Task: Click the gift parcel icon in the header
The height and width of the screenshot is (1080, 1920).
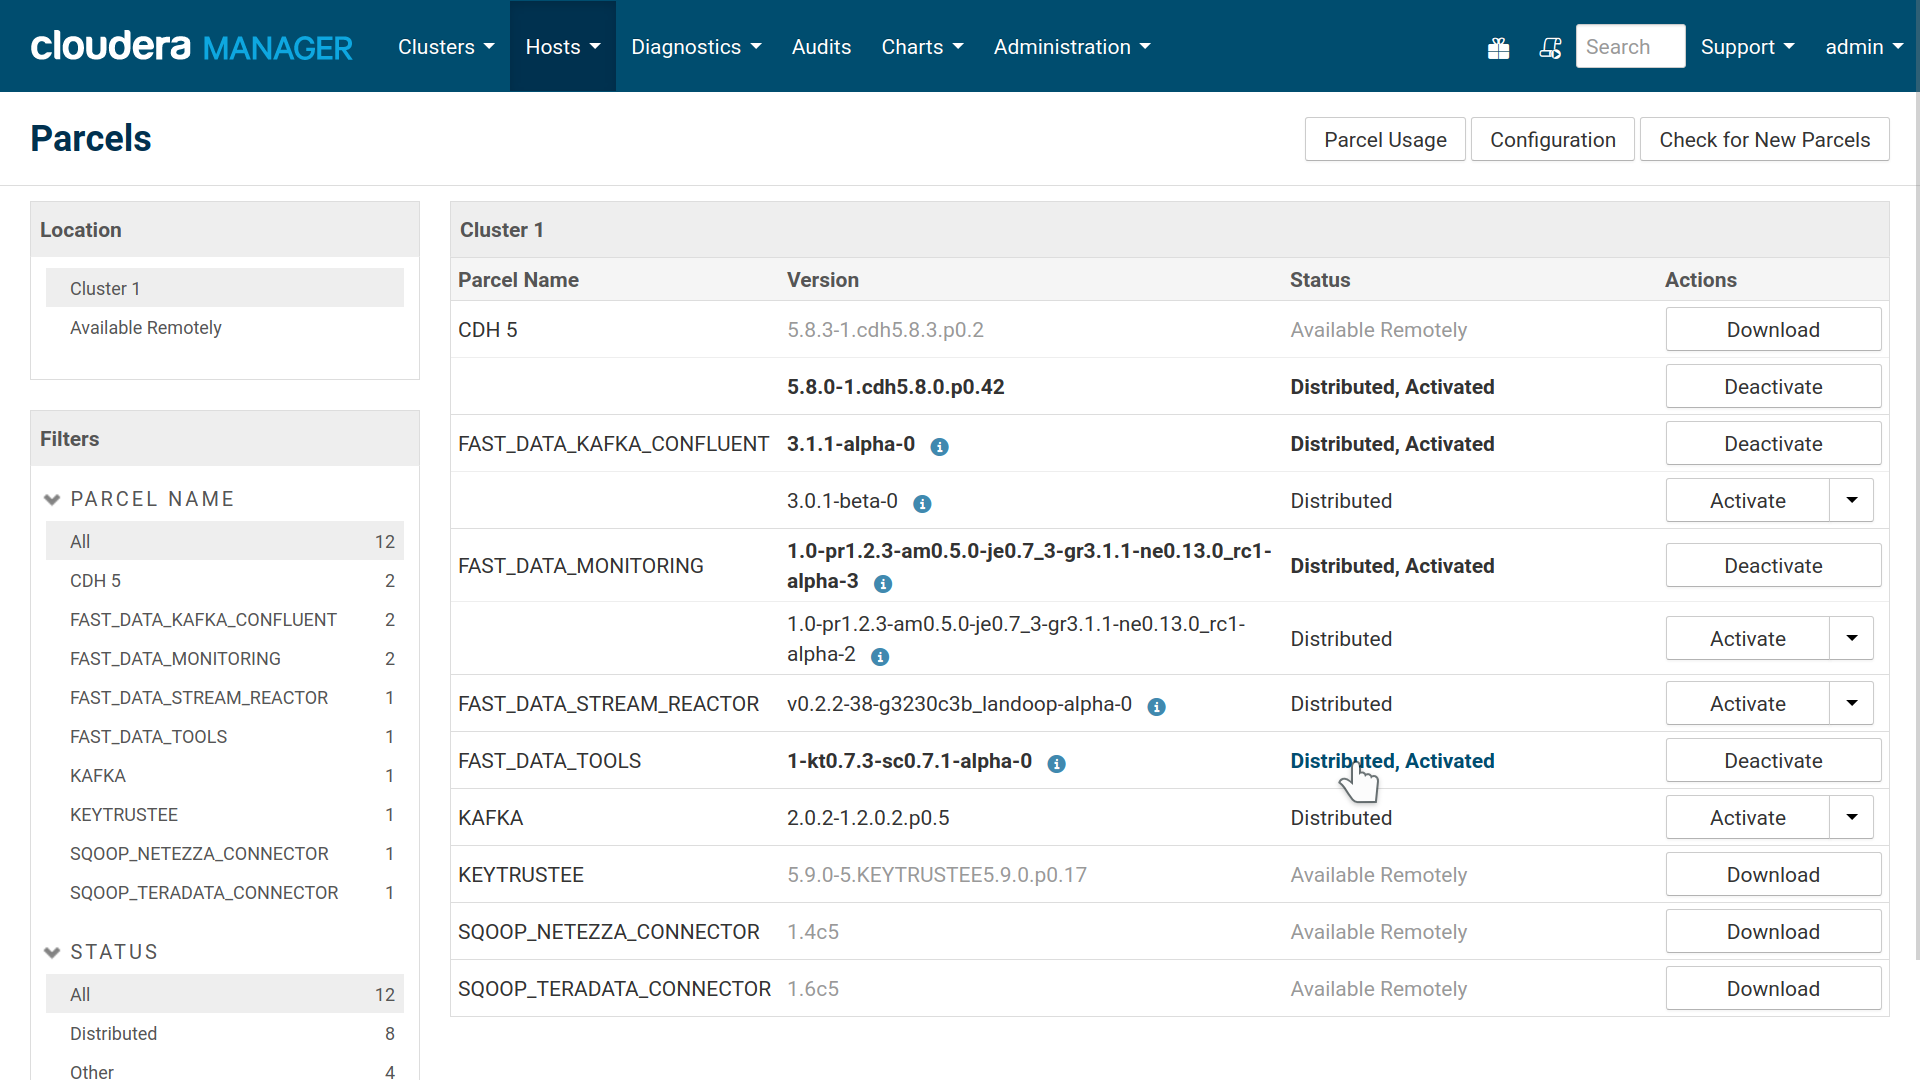Action: pyautogui.click(x=1498, y=47)
